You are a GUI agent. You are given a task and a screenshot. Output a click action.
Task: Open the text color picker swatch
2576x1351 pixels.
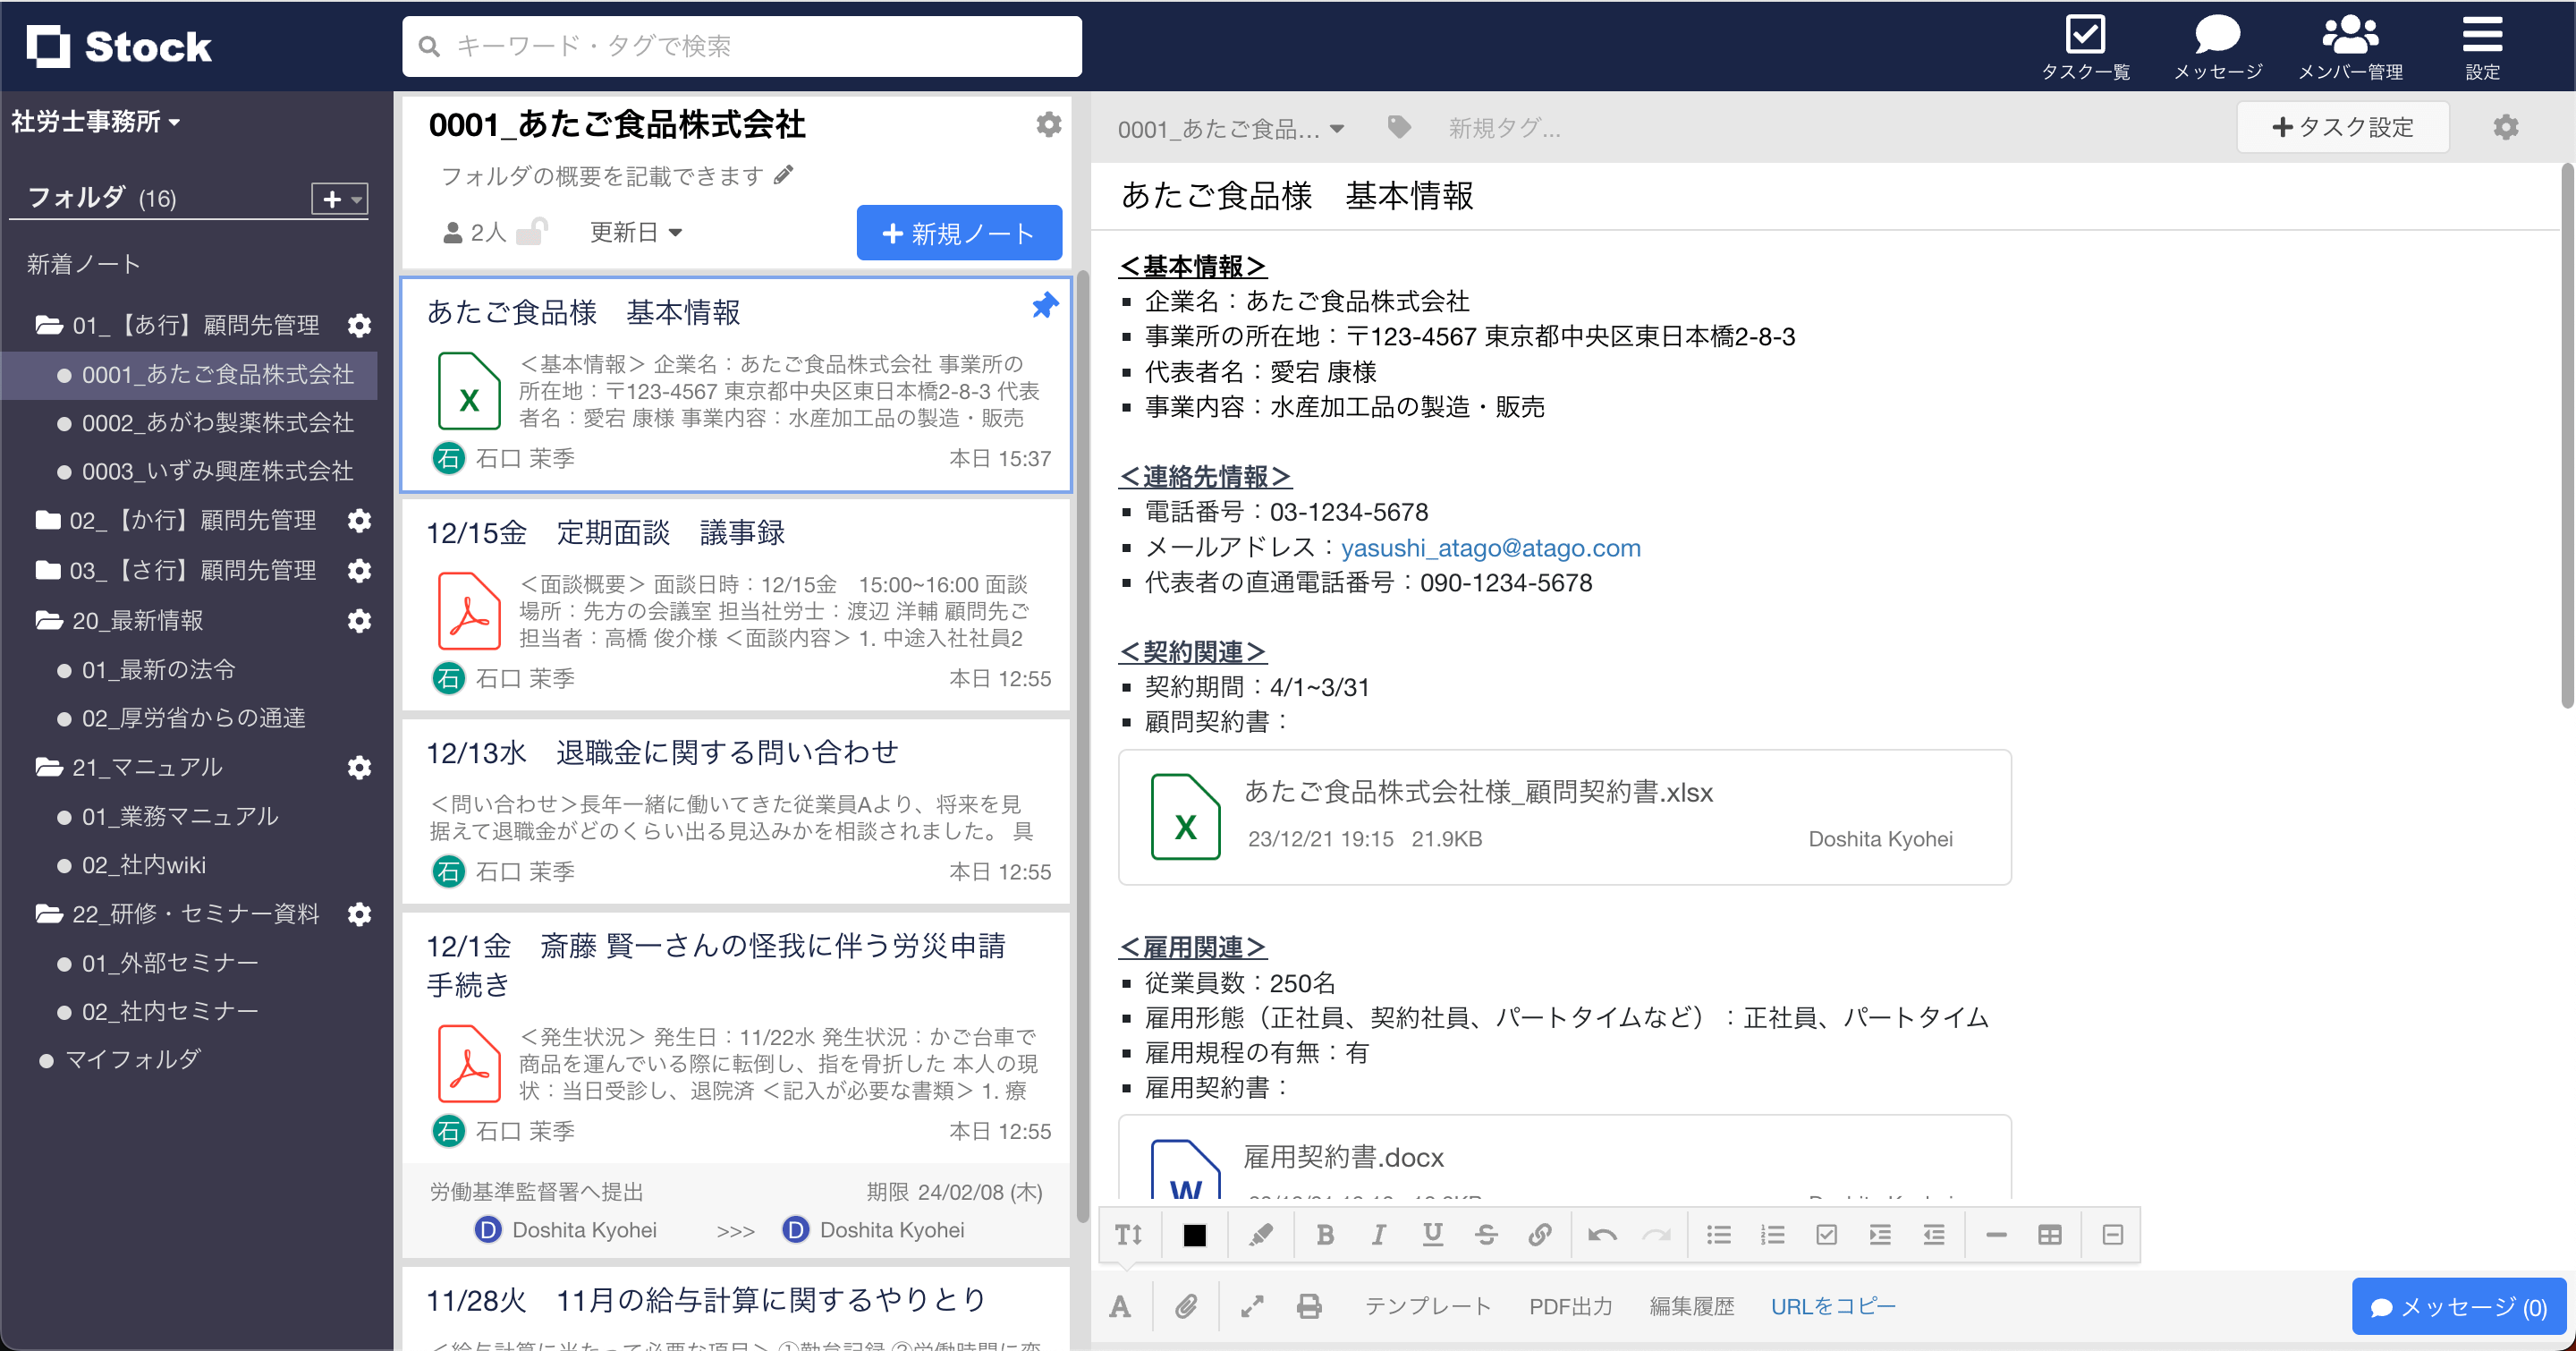coord(1194,1234)
